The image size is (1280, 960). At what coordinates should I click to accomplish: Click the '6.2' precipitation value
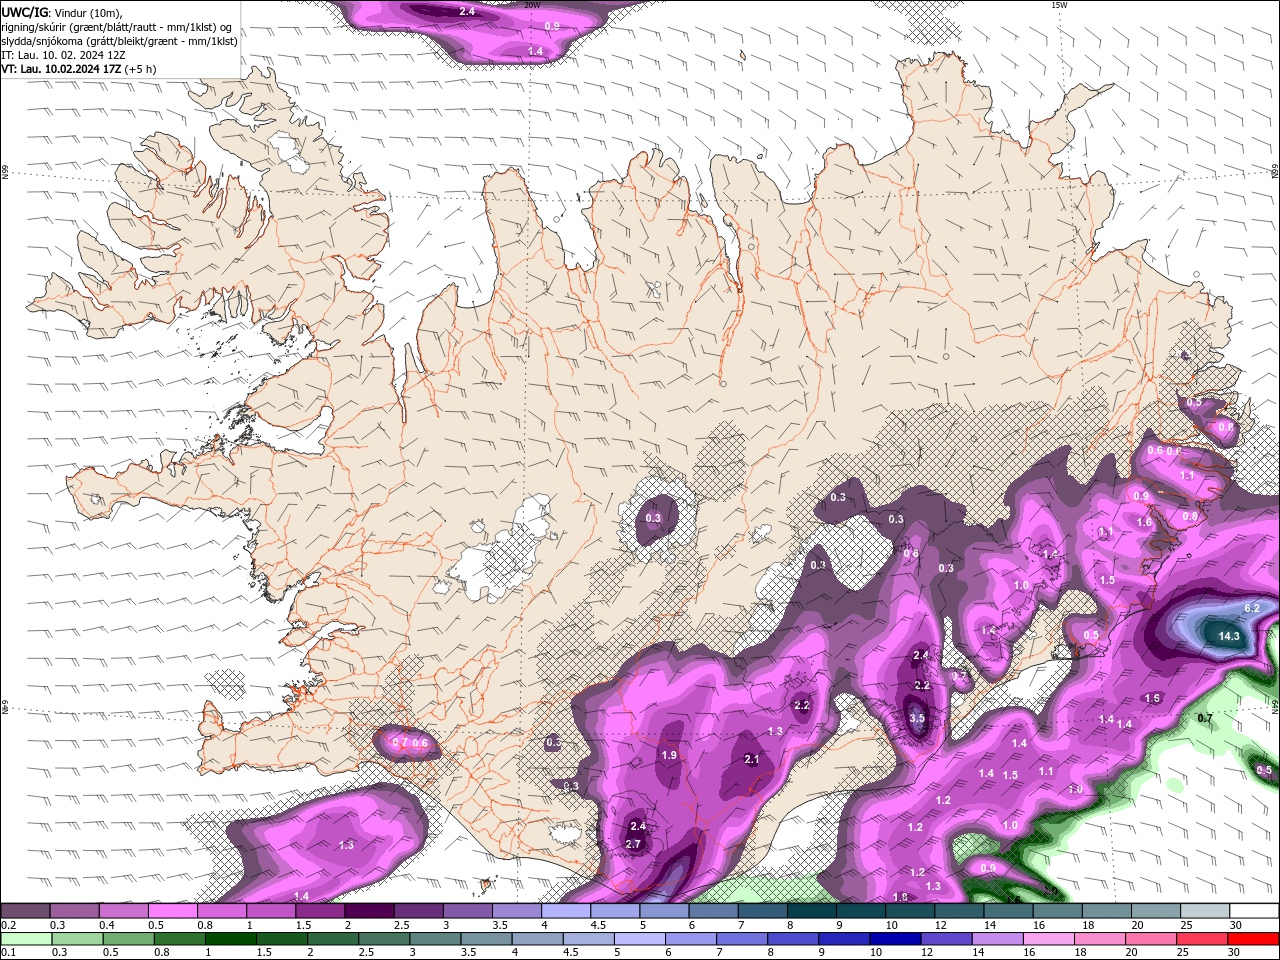[x=1252, y=608]
